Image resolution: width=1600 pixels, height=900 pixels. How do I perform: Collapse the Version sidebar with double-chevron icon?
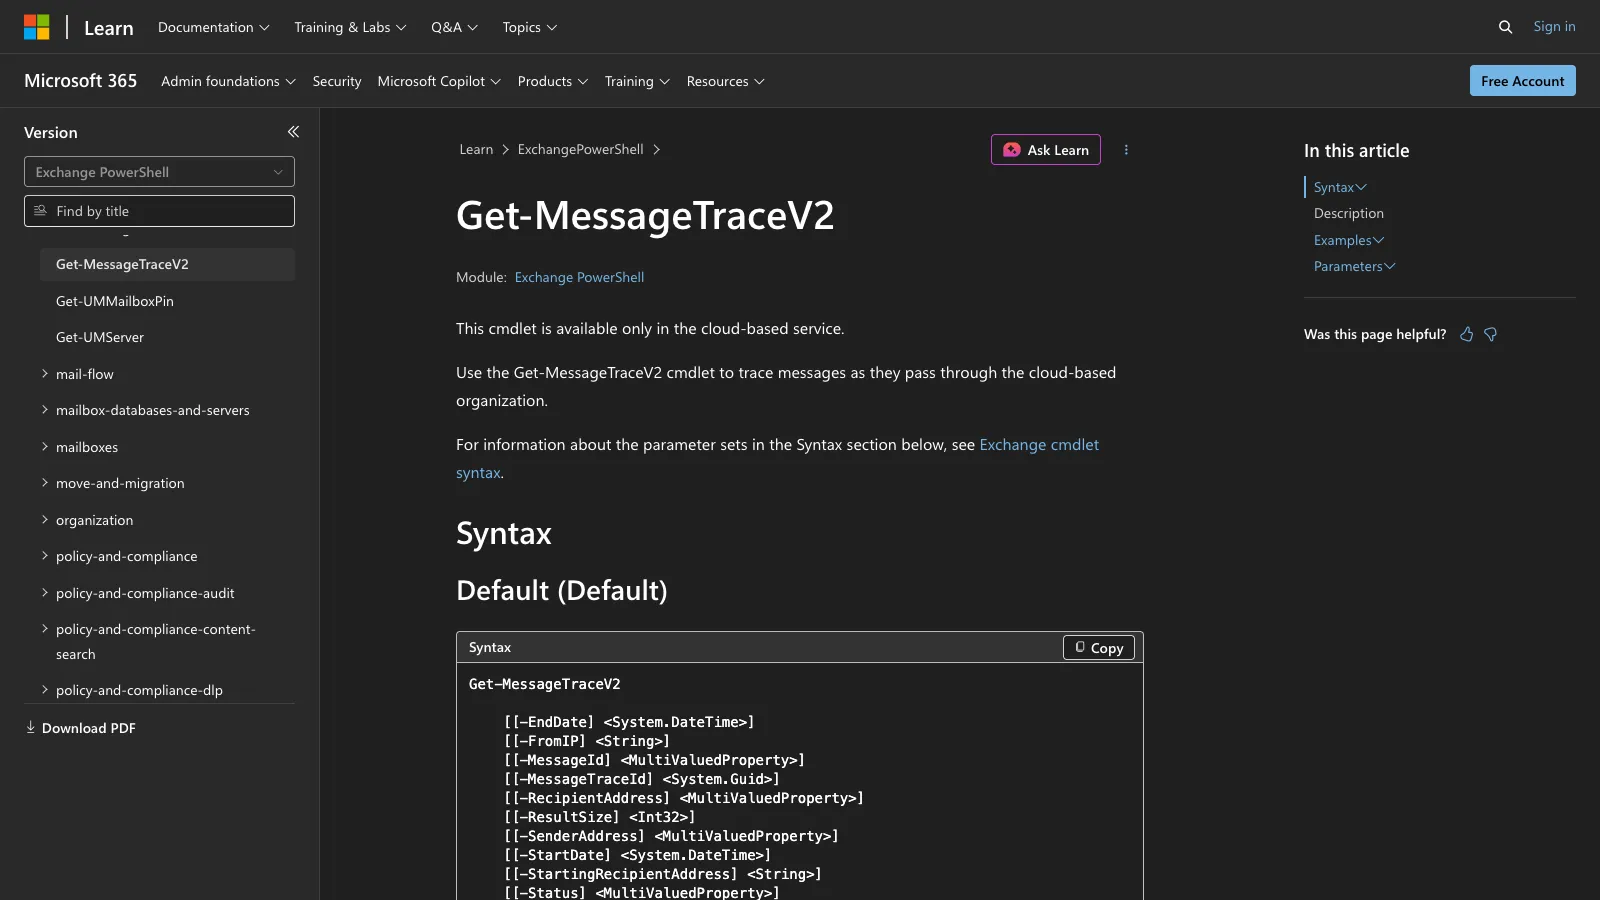[x=293, y=132]
